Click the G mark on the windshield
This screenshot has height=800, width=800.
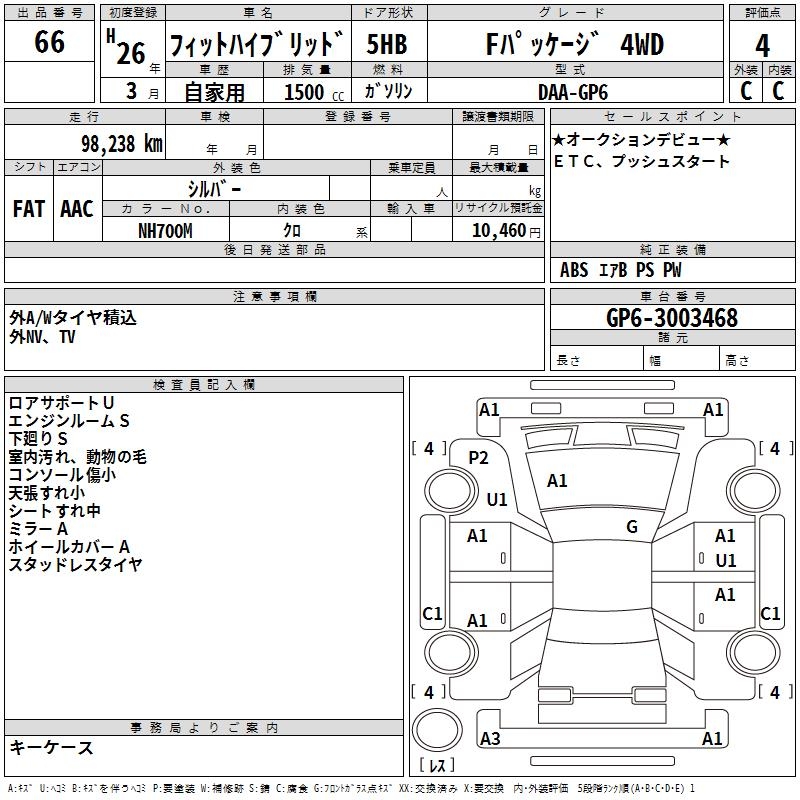[632, 526]
